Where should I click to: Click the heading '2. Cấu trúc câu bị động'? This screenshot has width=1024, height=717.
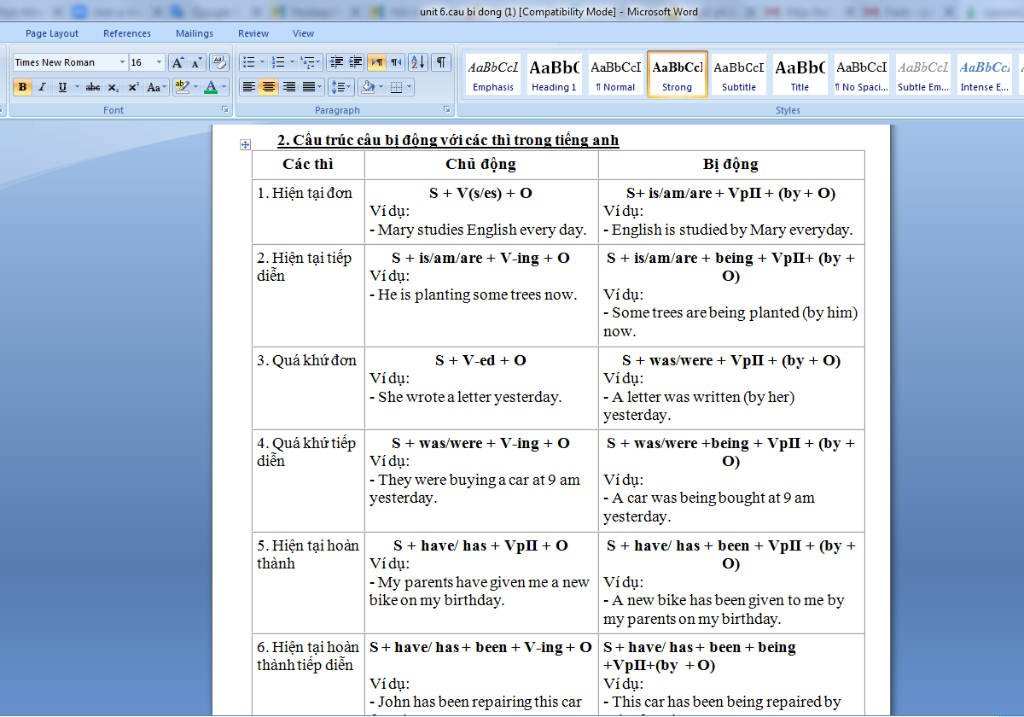pyautogui.click(x=448, y=140)
